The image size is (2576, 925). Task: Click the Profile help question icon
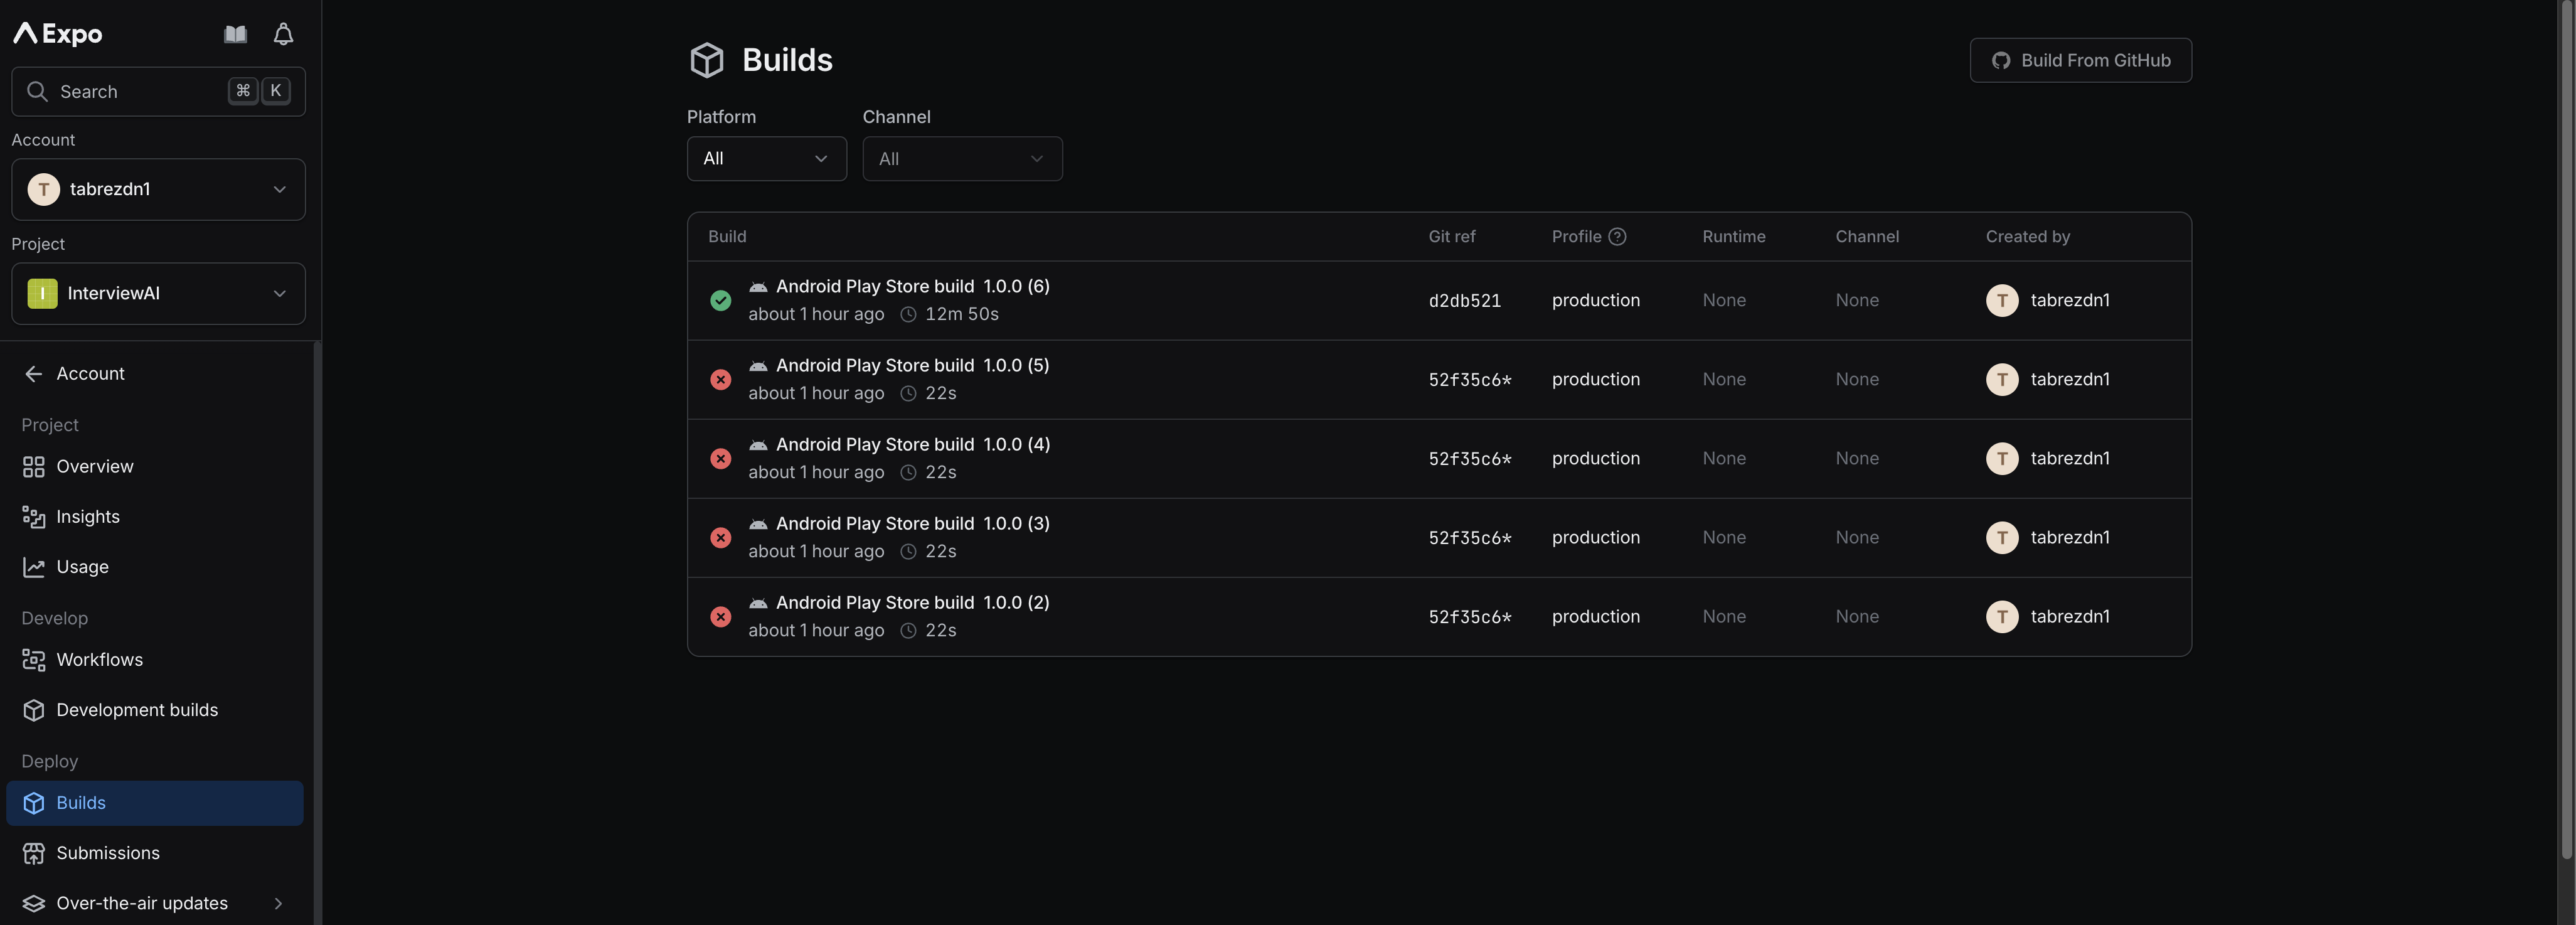click(1617, 236)
